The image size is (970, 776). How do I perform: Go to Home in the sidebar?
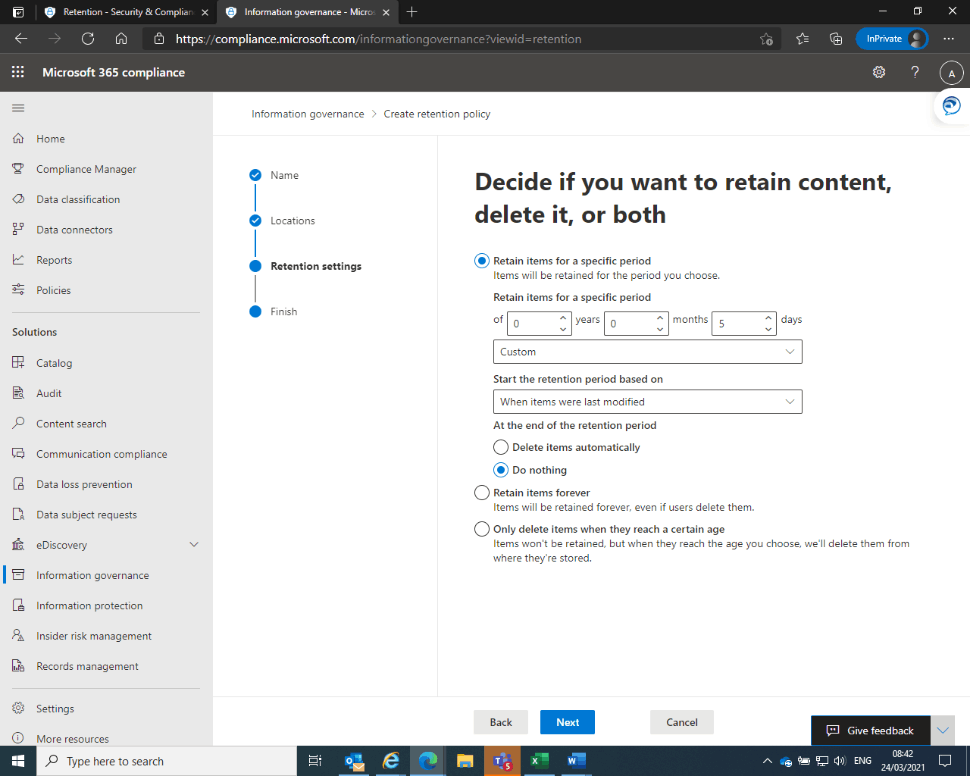coord(50,139)
